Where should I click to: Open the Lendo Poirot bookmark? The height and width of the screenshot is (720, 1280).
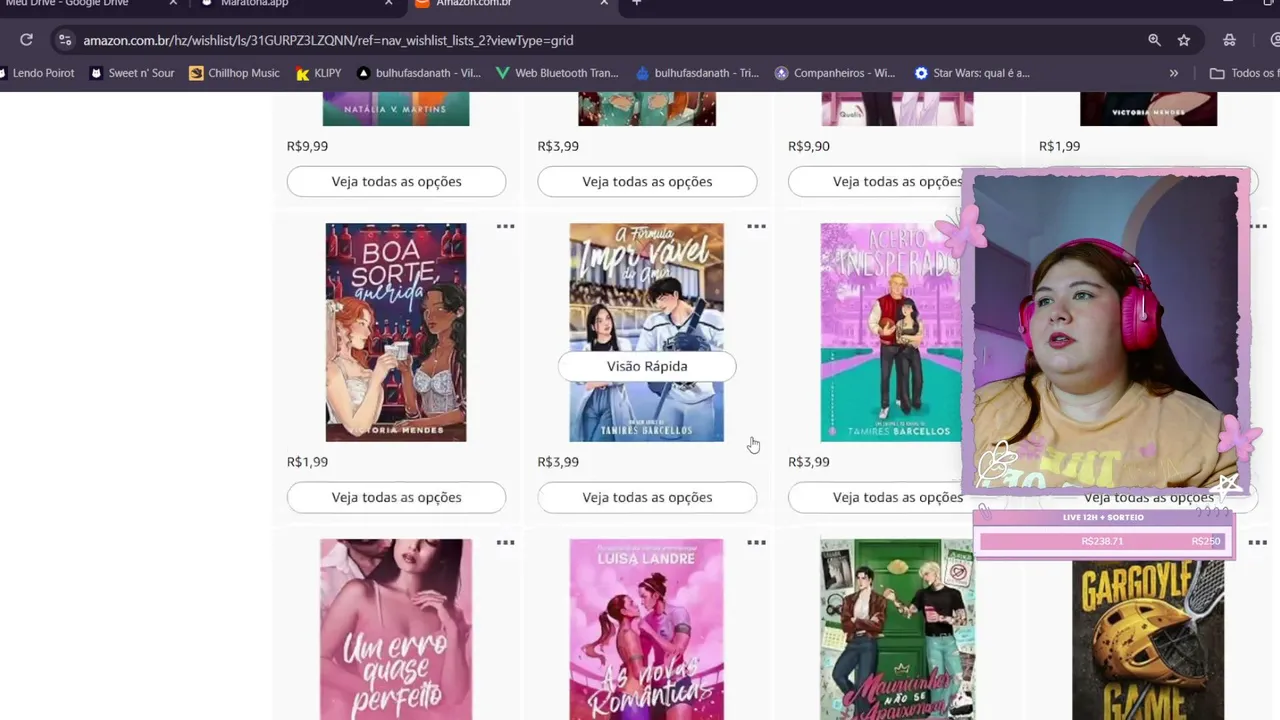37,73
